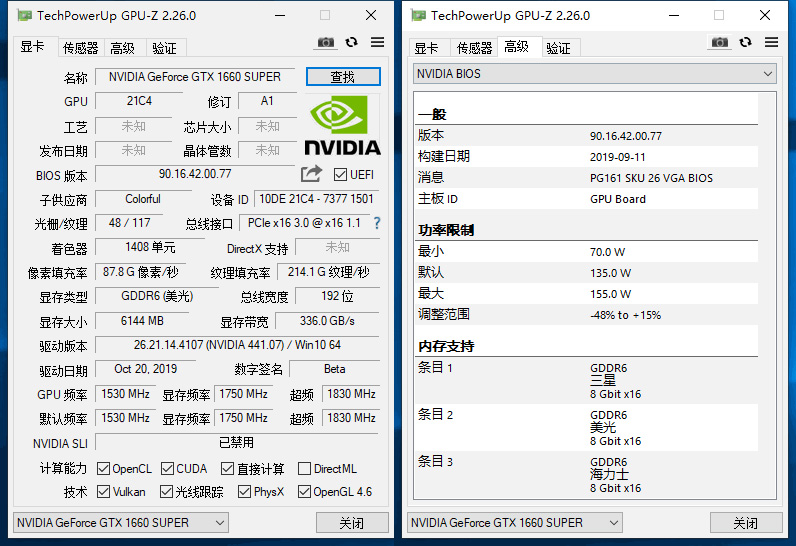This screenshot has height=546, width=796.
Task: Click the 关闭 button in the left window
Action: click(352, 523)
